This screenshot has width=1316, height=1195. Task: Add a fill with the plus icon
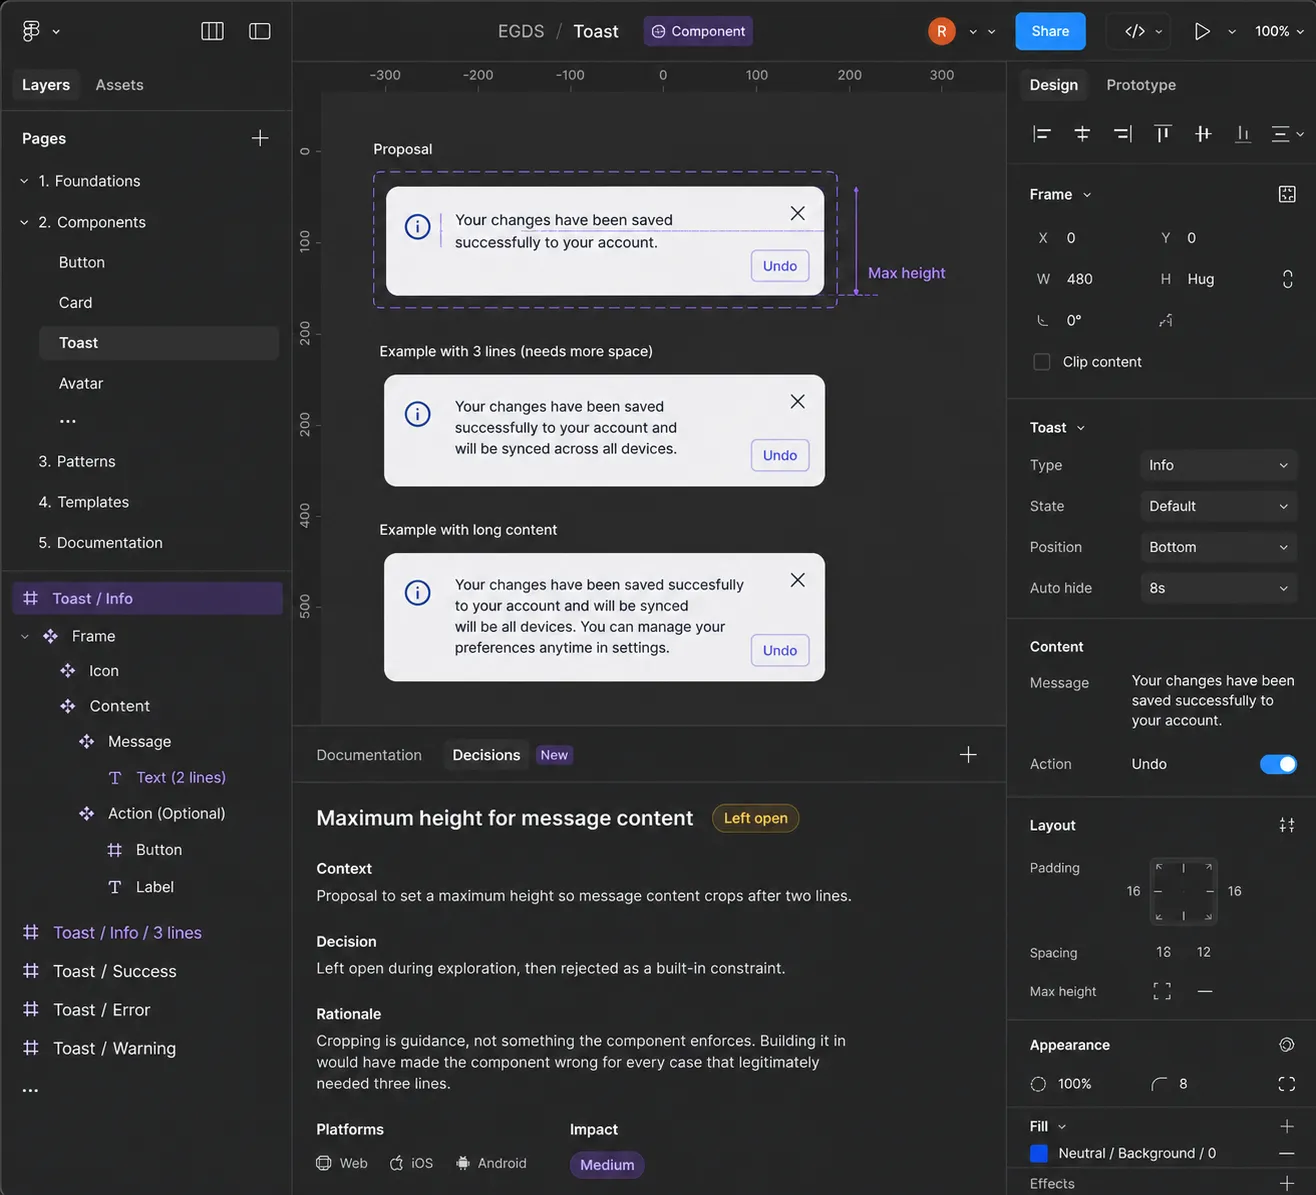[x=1287, y=1126]
